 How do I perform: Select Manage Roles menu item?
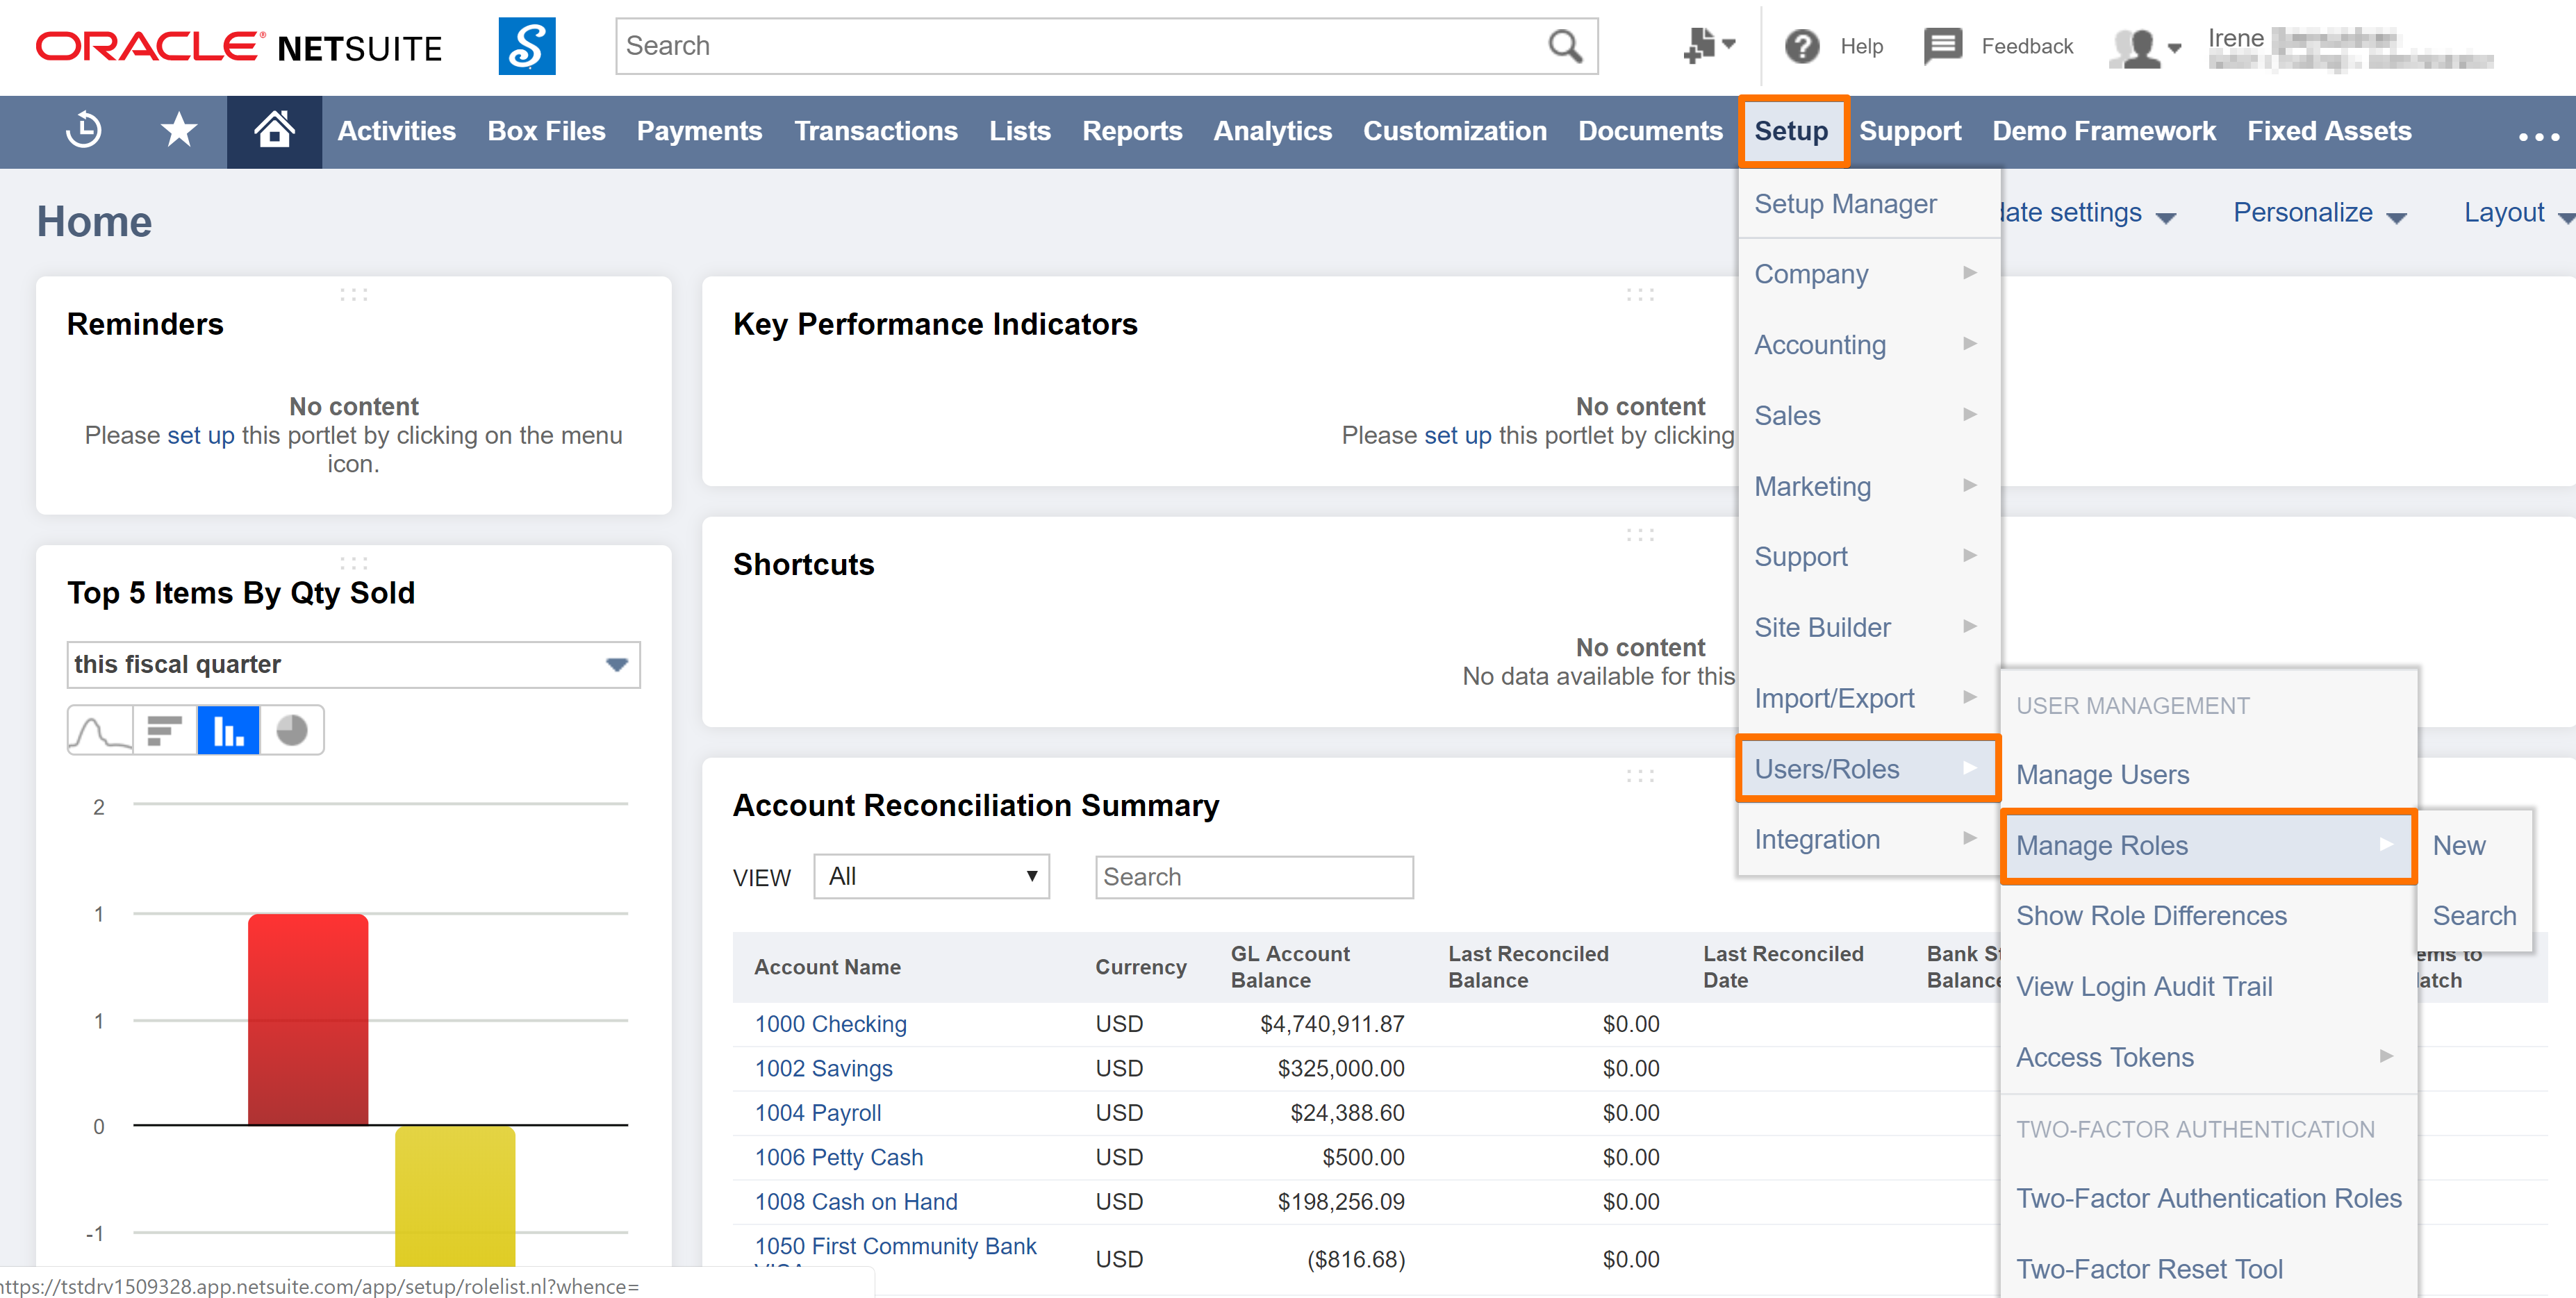pyautogui.click(x=2208, y=845)
